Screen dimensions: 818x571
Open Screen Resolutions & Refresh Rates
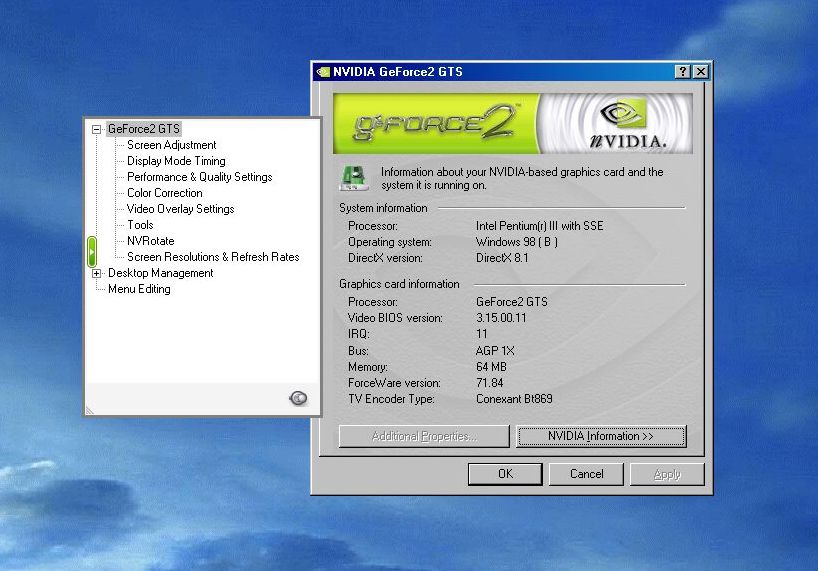213,257
